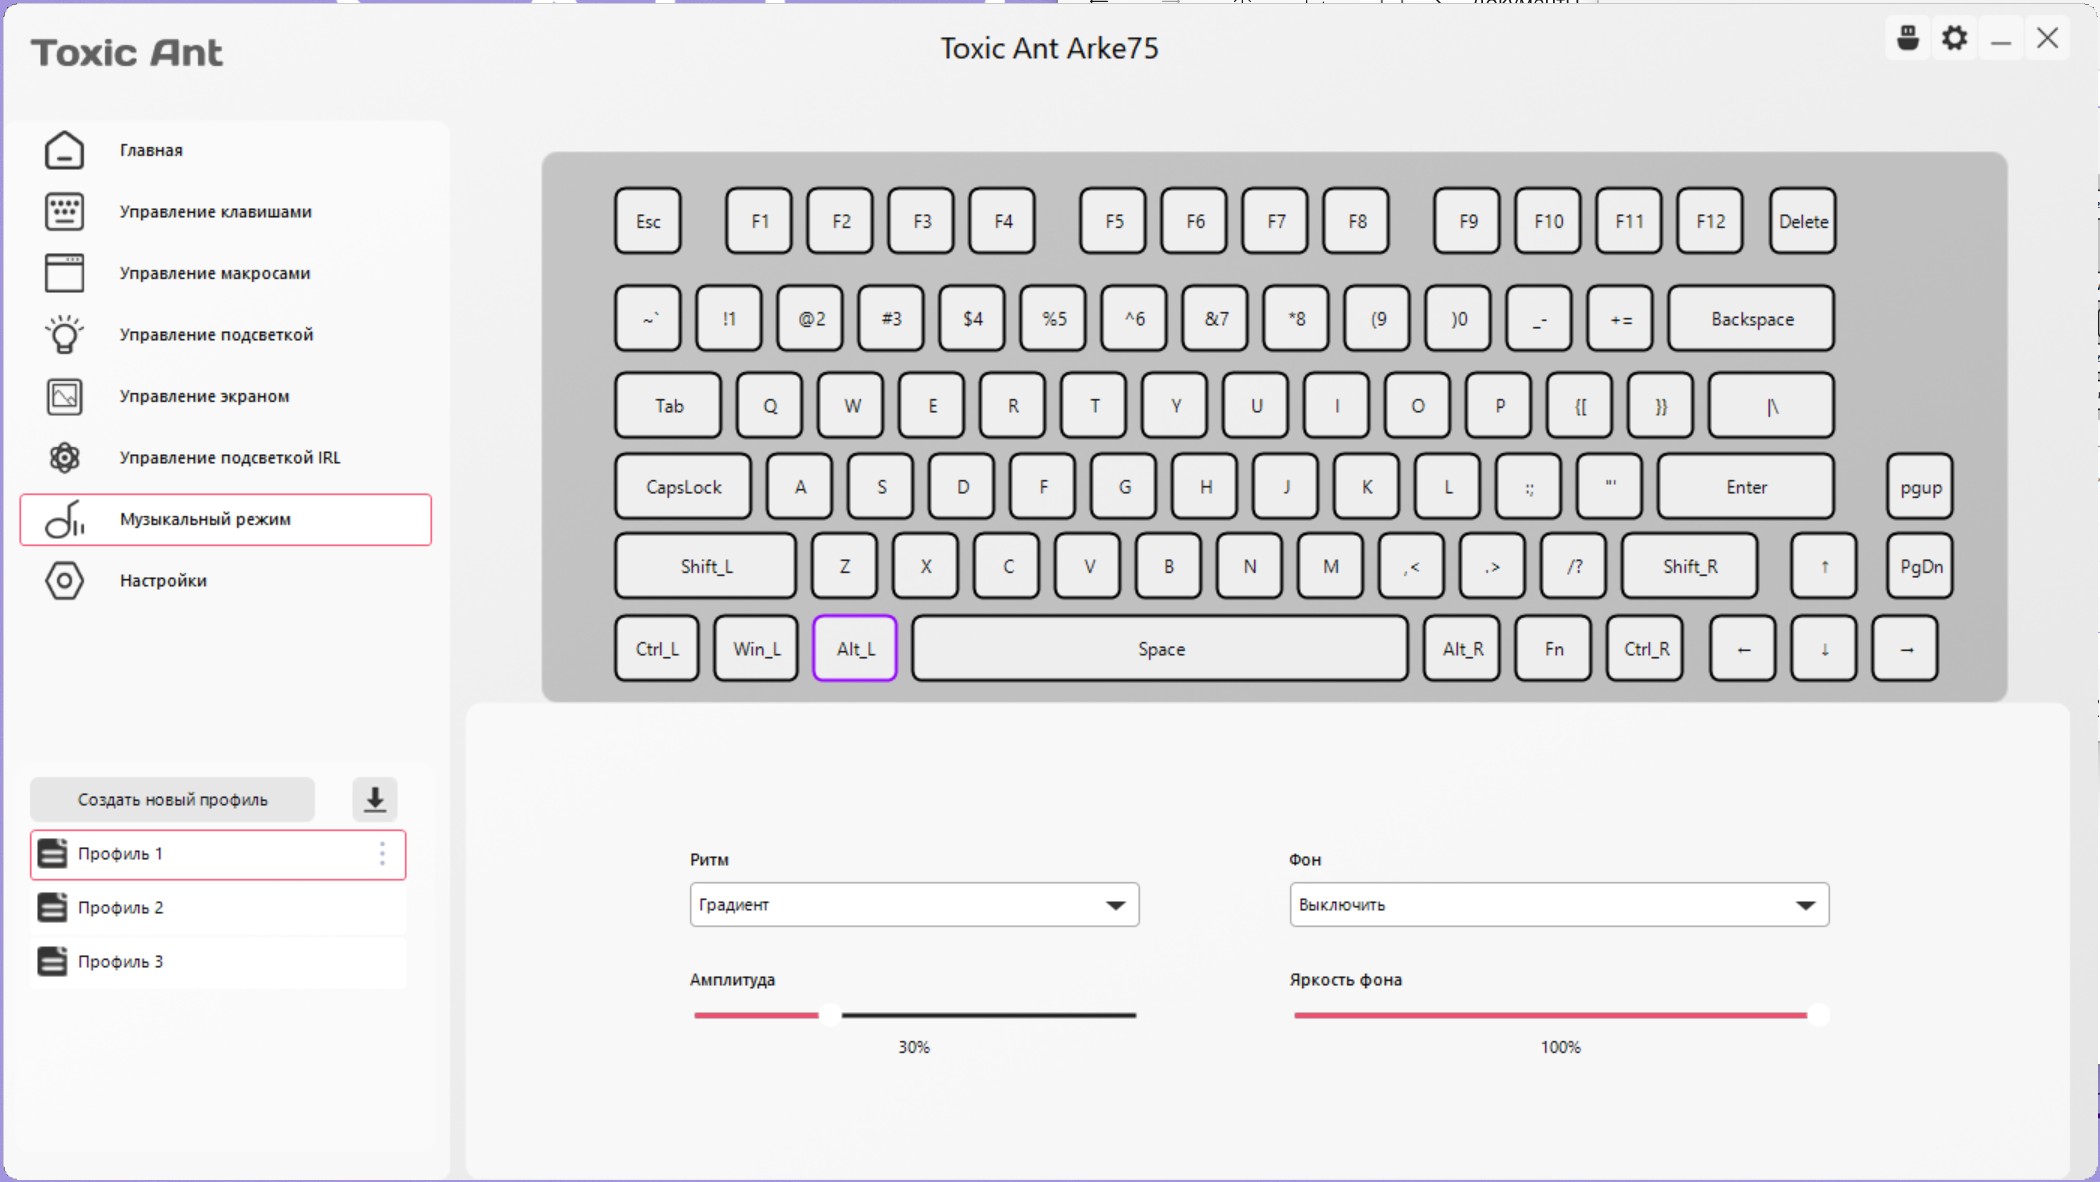This screenshot has height=1182, width=2100.
Task: Open the Главная section
Action: pos(226,150)
